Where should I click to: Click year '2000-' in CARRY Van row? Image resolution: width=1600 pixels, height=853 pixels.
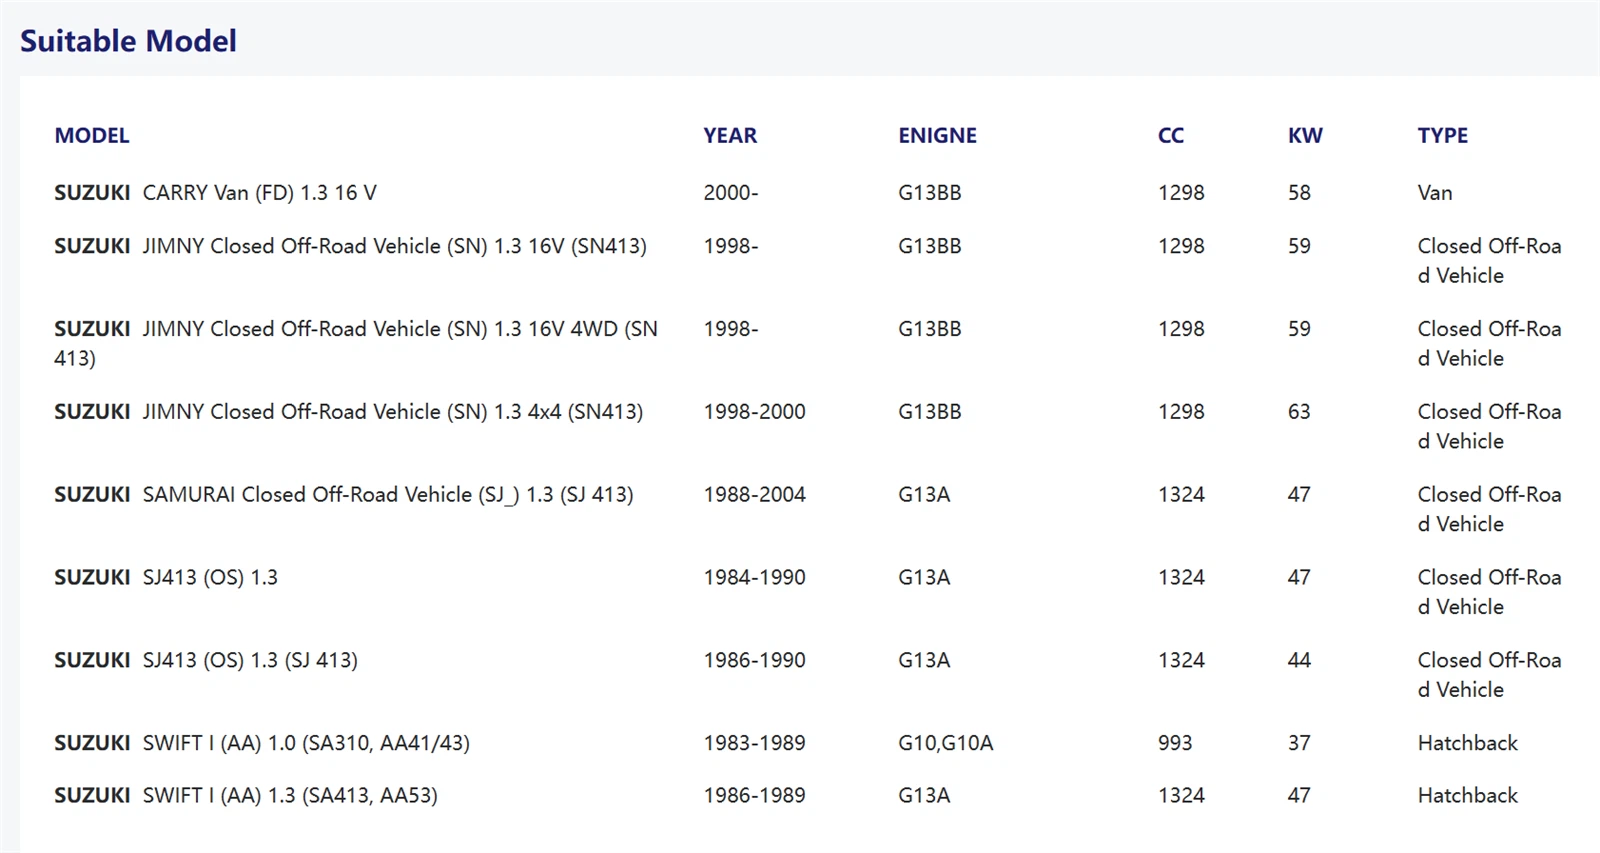[731, 193]
